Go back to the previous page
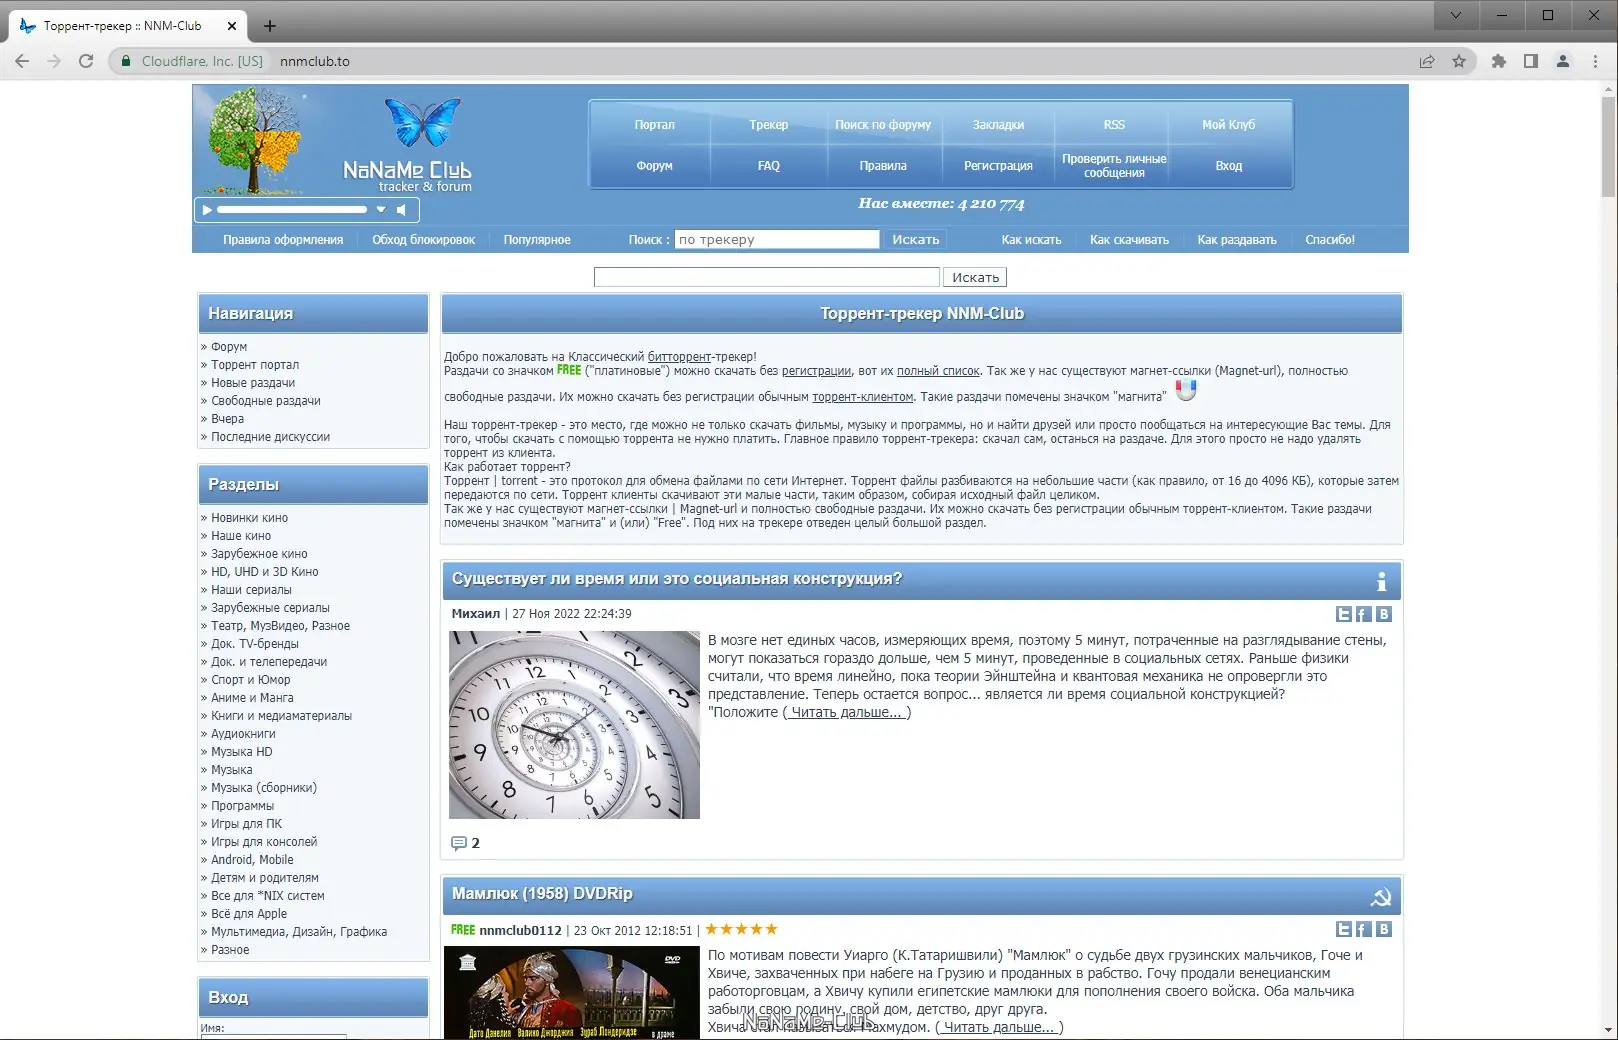The width and height of the screenshot is (1618, 1040). 22,61
